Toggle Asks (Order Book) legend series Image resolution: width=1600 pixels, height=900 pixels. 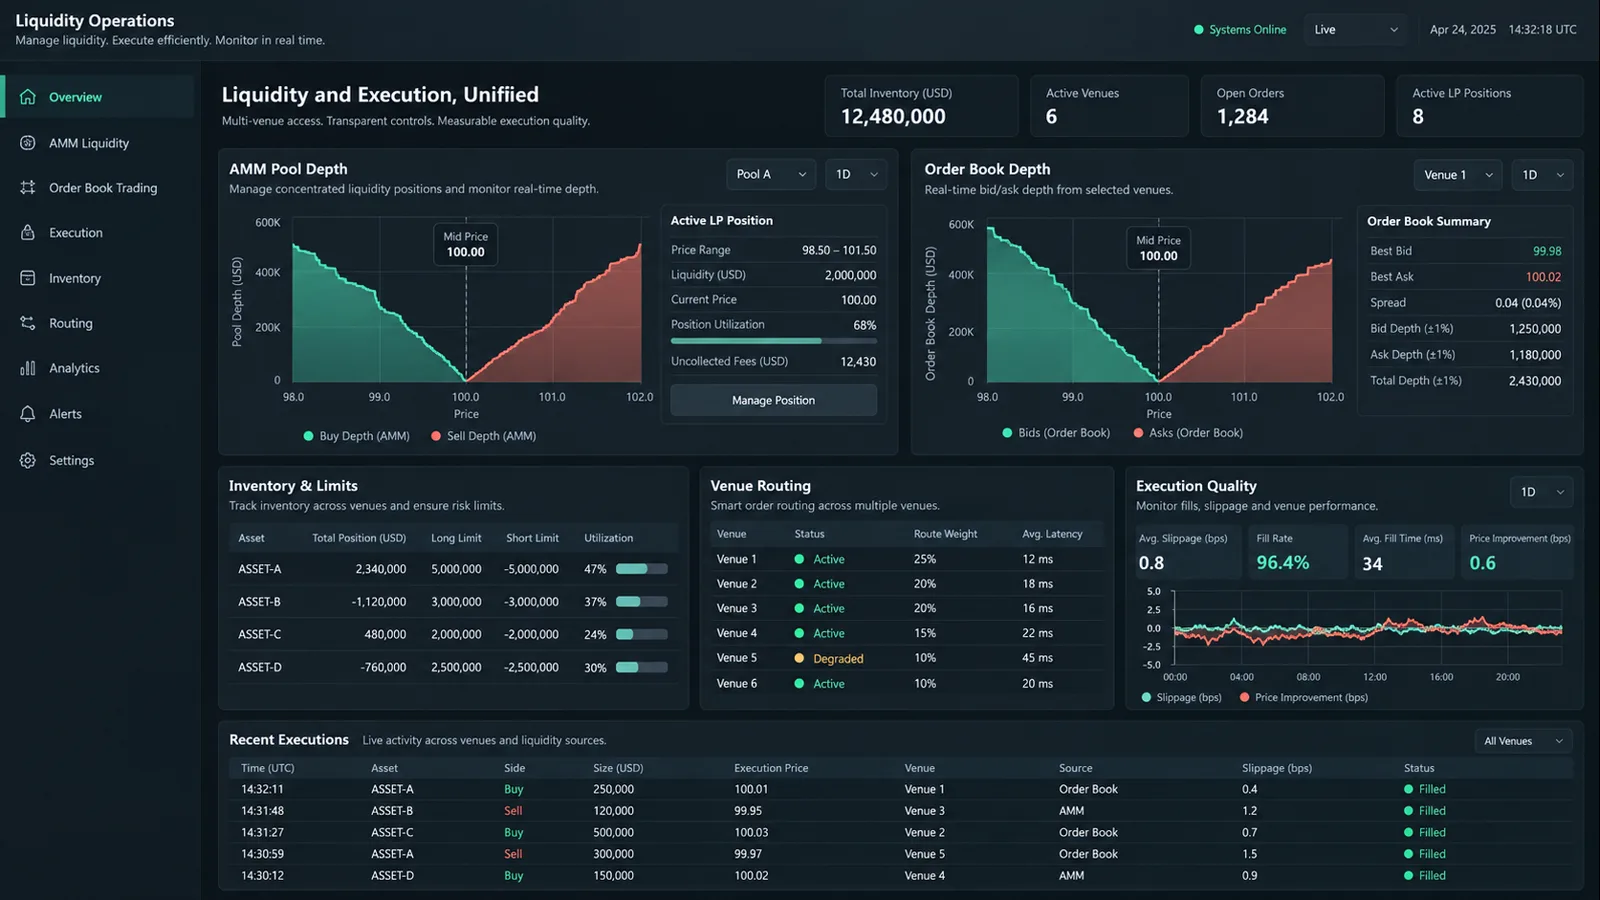(x=1188, y=433)
